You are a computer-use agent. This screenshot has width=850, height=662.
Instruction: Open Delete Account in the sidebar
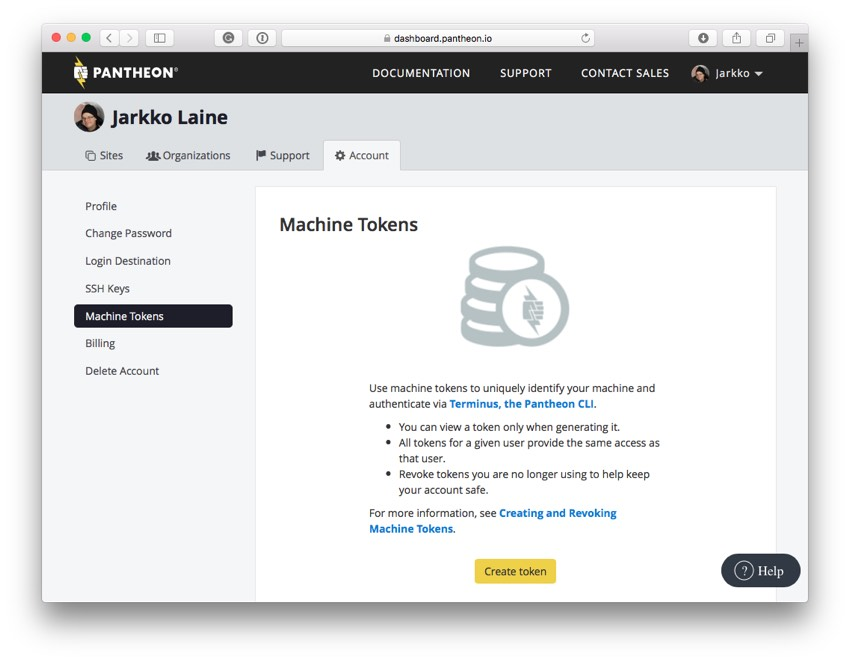122,371
